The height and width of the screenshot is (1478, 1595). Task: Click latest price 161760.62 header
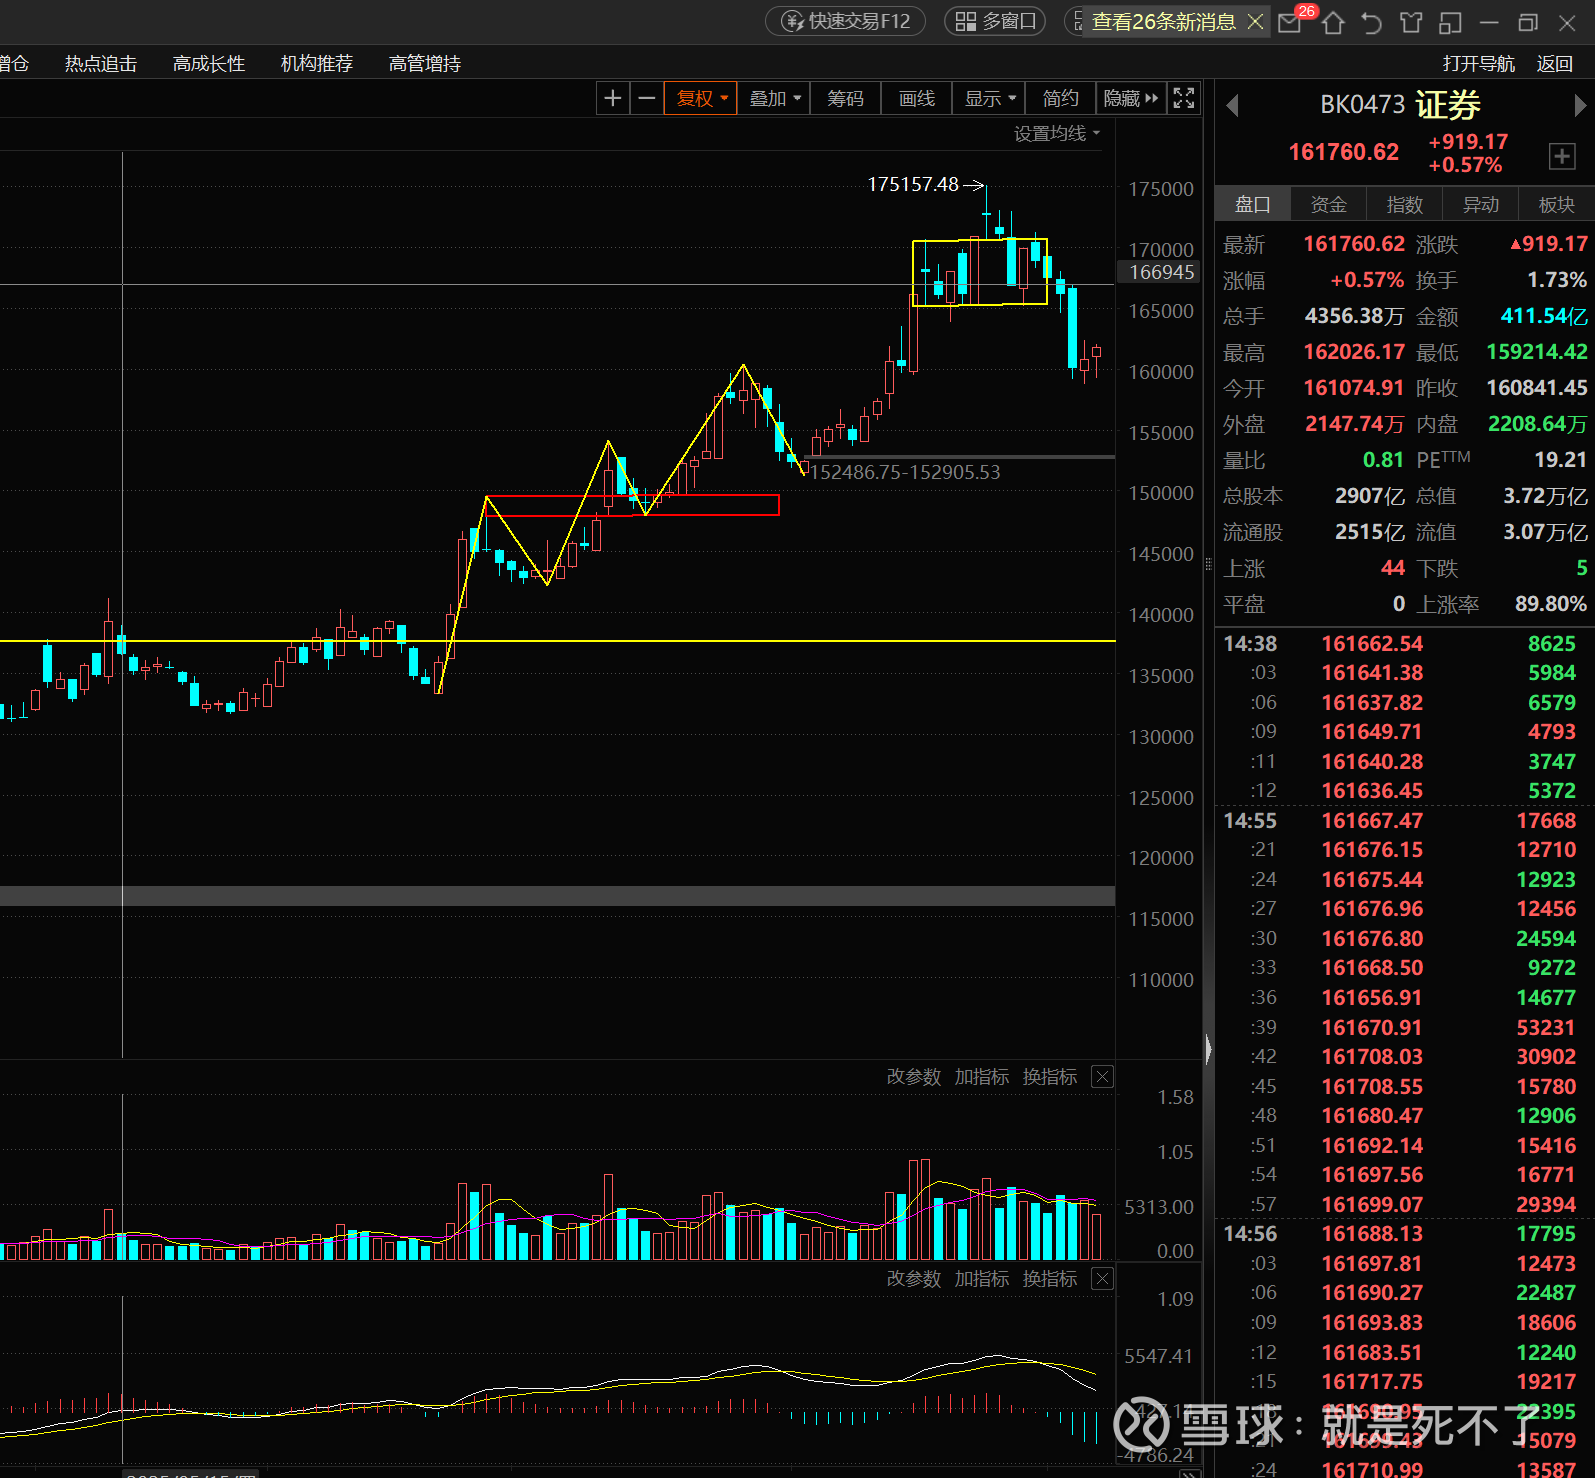1343,152
